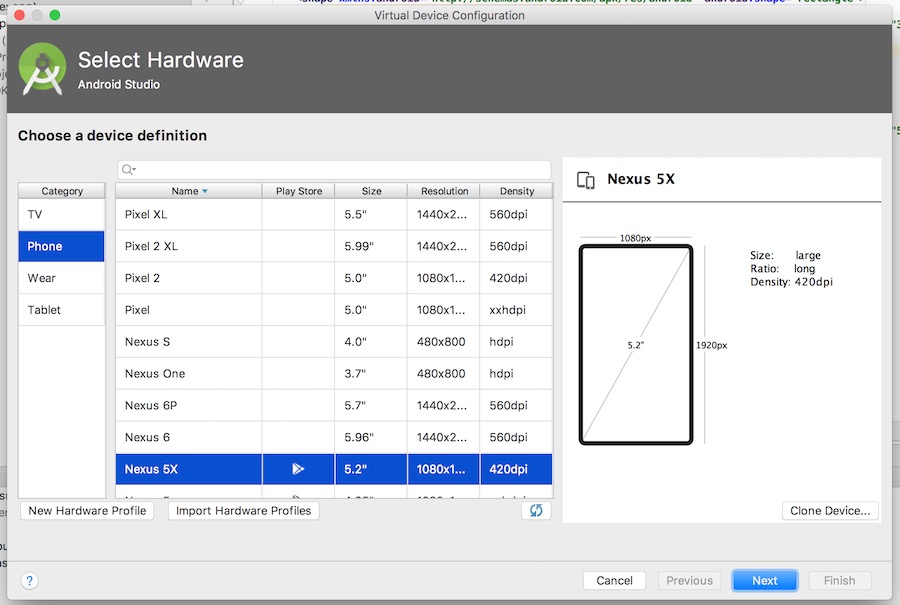This screenshot has width=900, height=605.
Task: Select the Phone category
Action: [61, 246]
